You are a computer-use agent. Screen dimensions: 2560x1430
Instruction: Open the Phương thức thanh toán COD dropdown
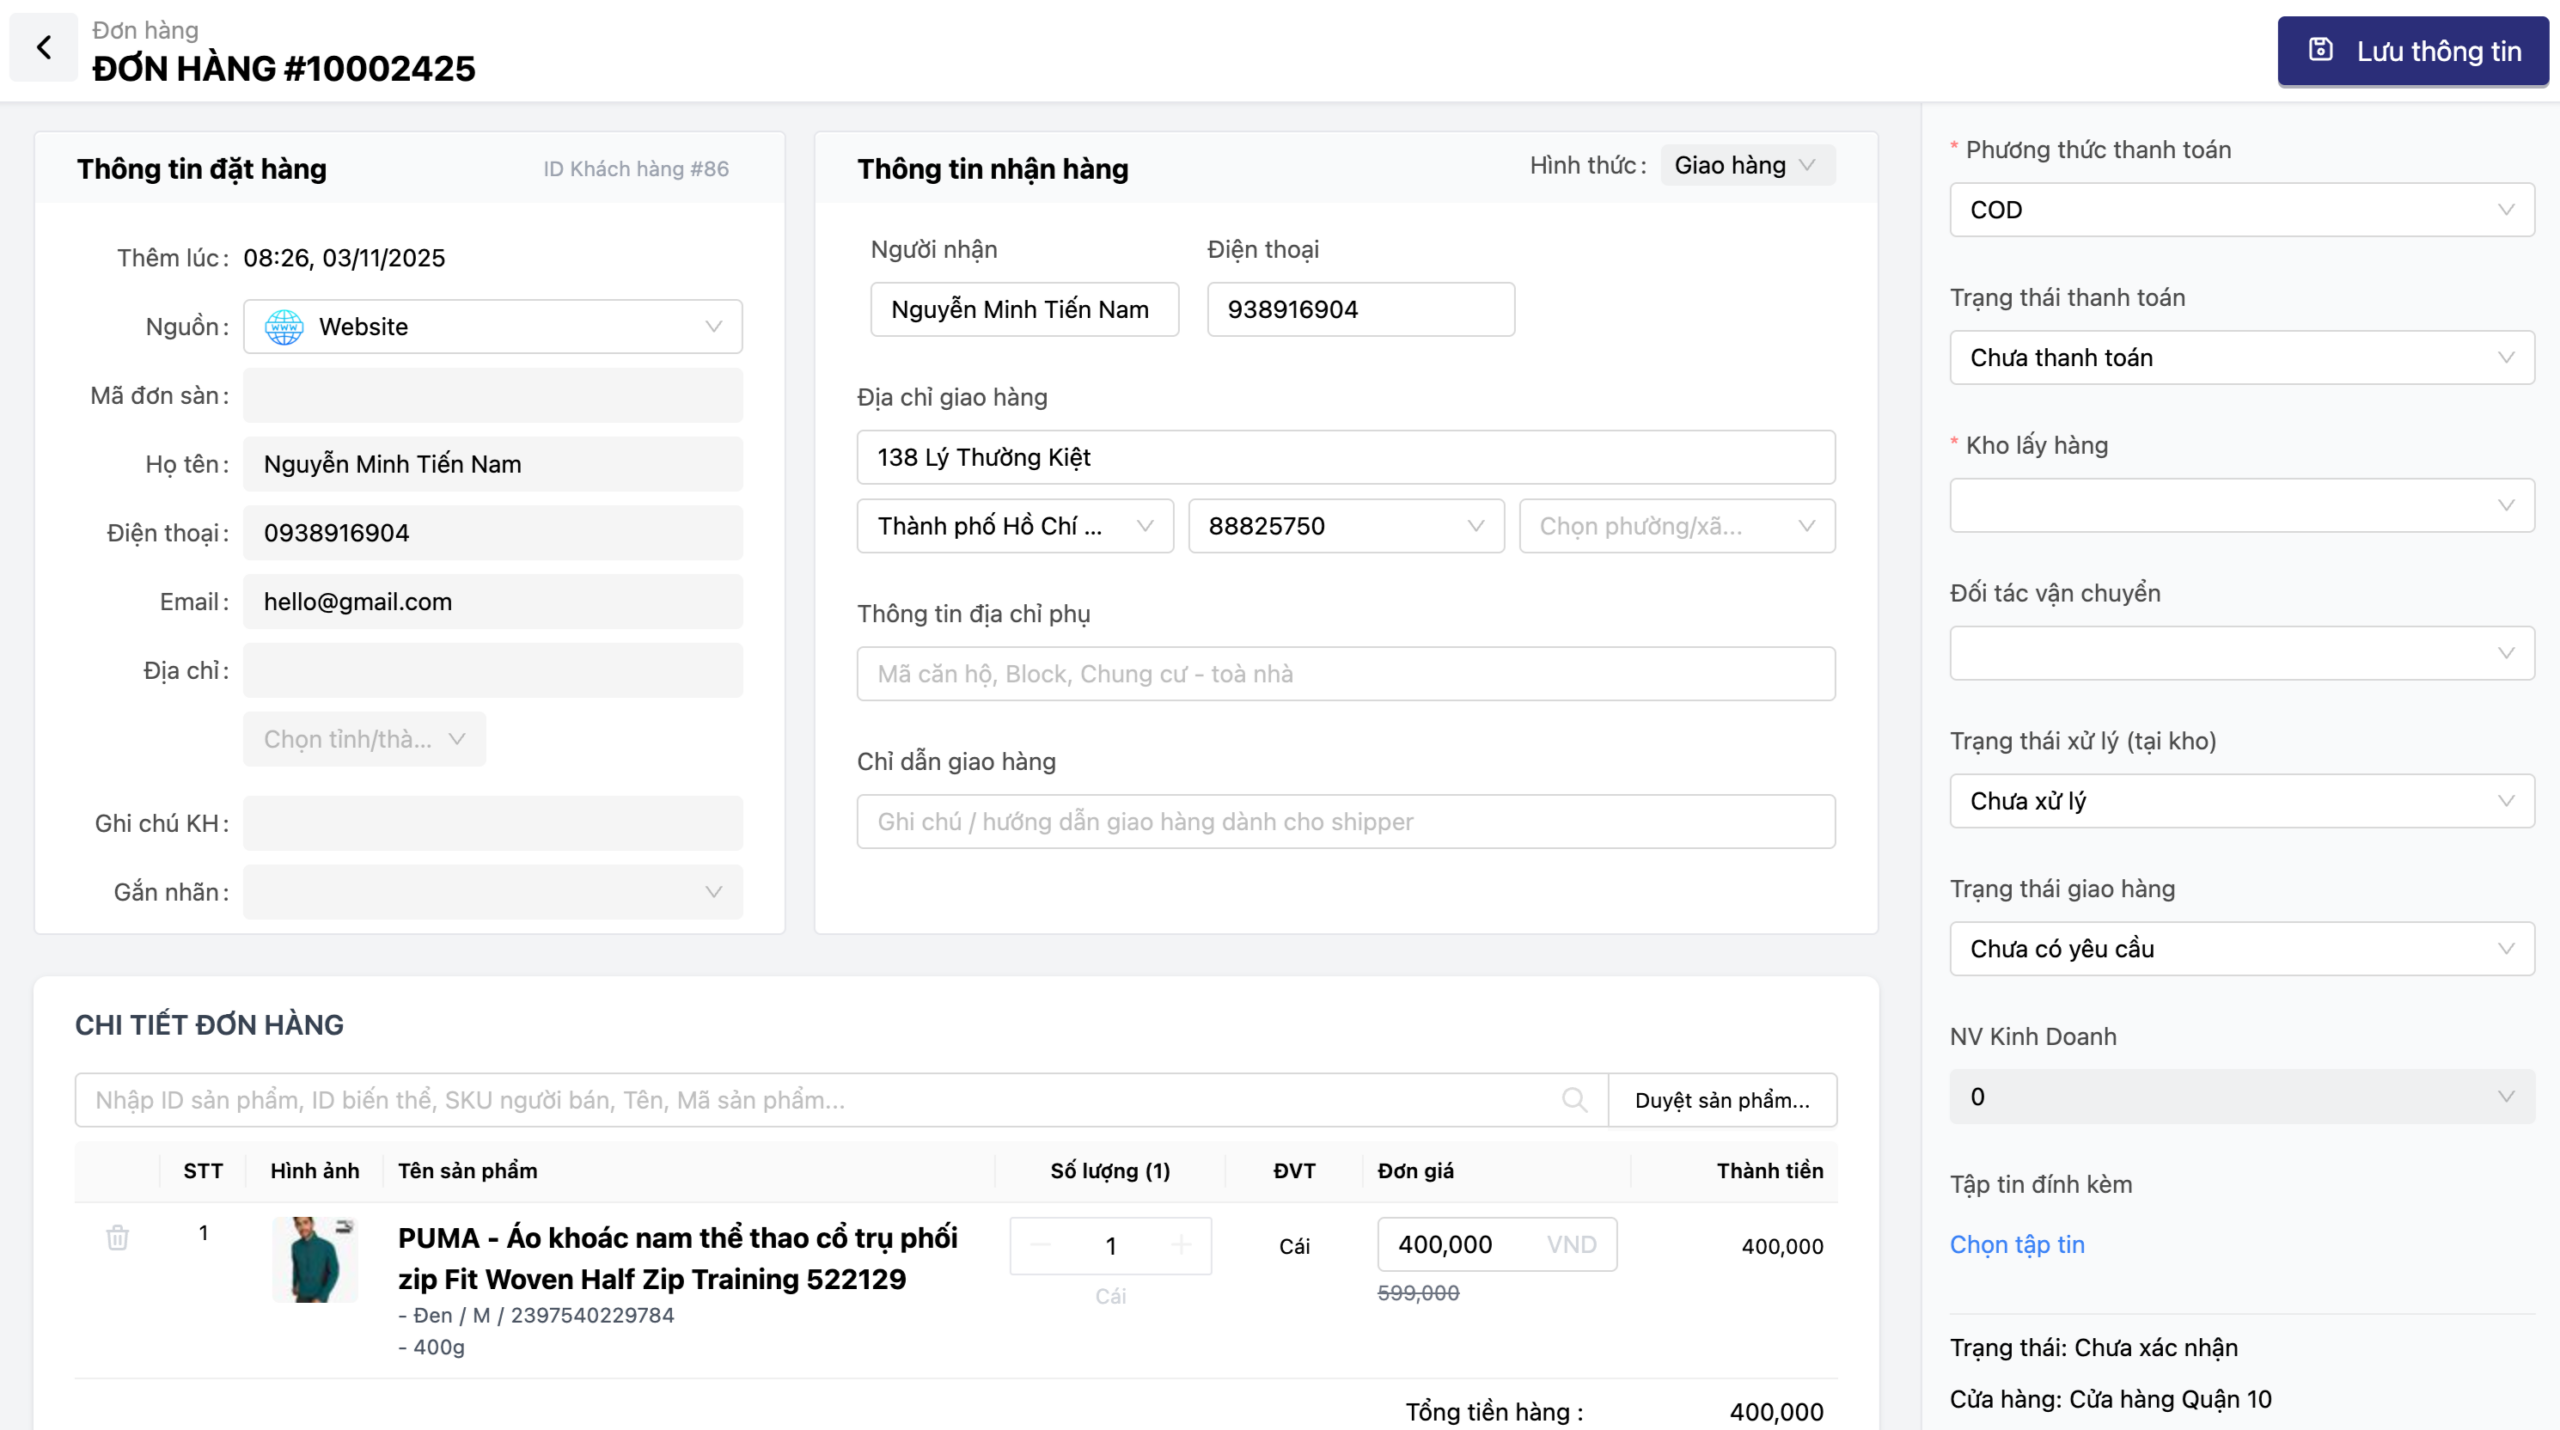[x=2241, y=210]
